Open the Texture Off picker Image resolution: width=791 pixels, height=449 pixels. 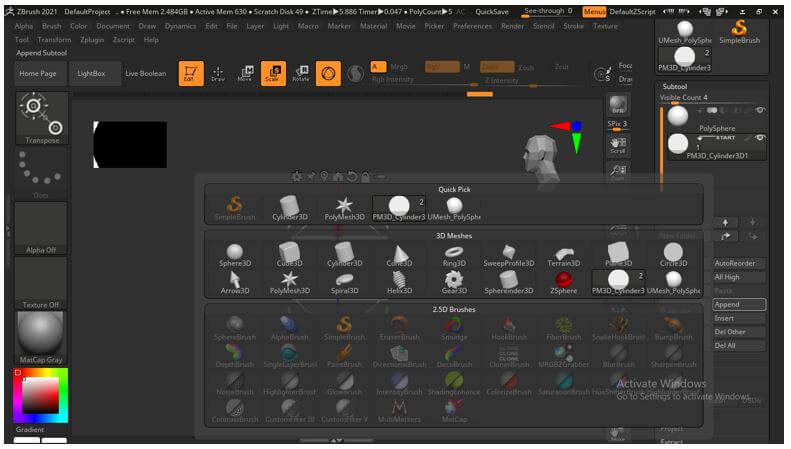41,283
